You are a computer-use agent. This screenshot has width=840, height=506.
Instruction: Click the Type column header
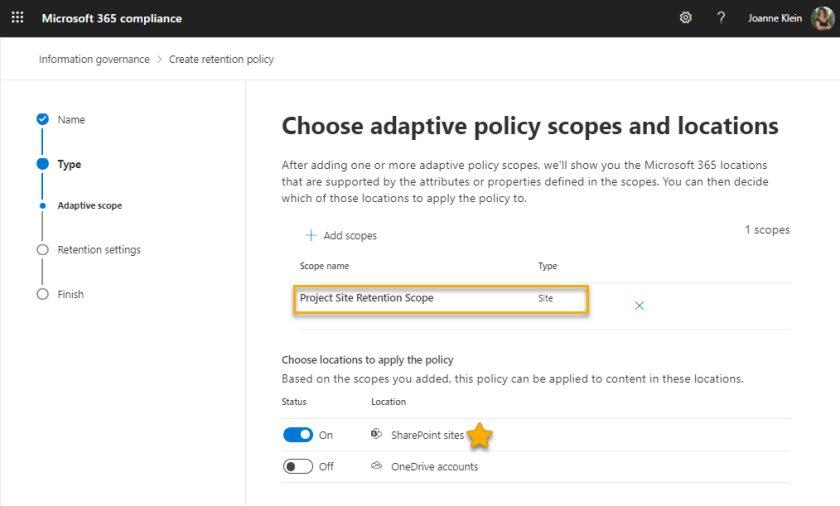point(548,266)
